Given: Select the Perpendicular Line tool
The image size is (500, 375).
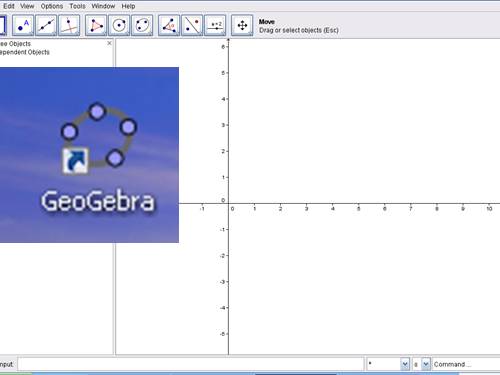Looking at the screenshot, I should click(69, 25).
